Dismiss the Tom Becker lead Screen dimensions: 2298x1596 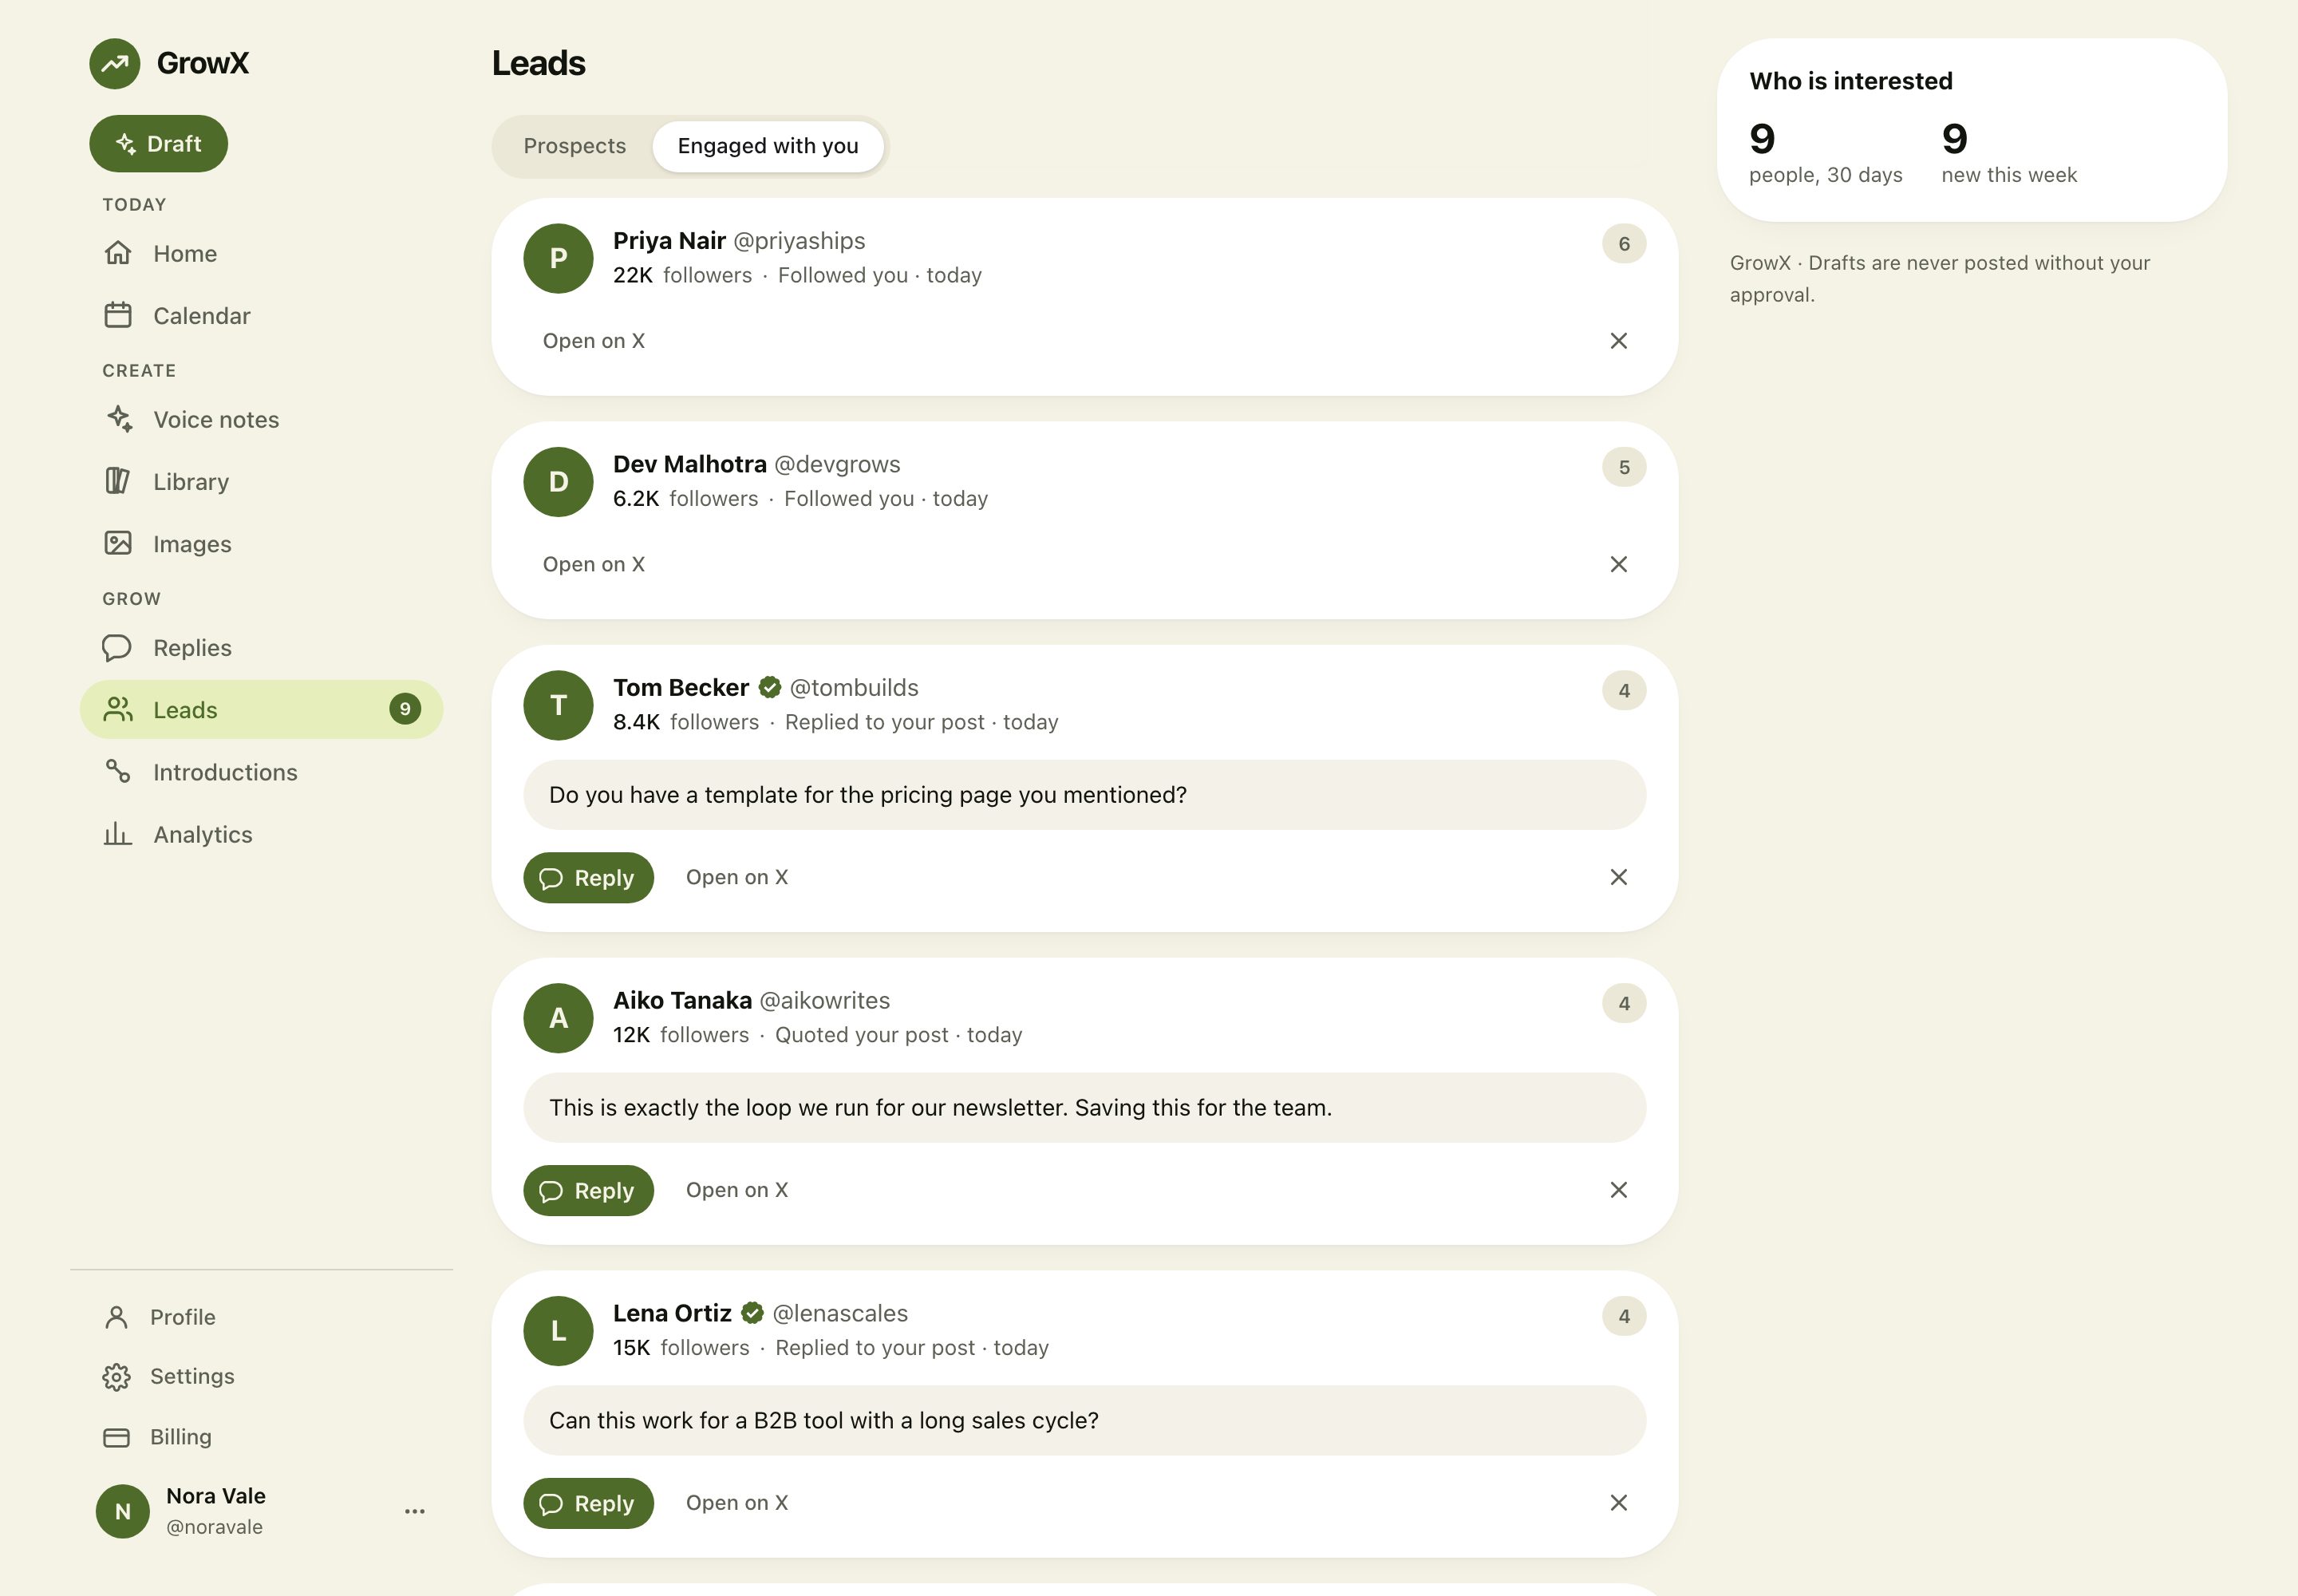[x=1619, y=878]
